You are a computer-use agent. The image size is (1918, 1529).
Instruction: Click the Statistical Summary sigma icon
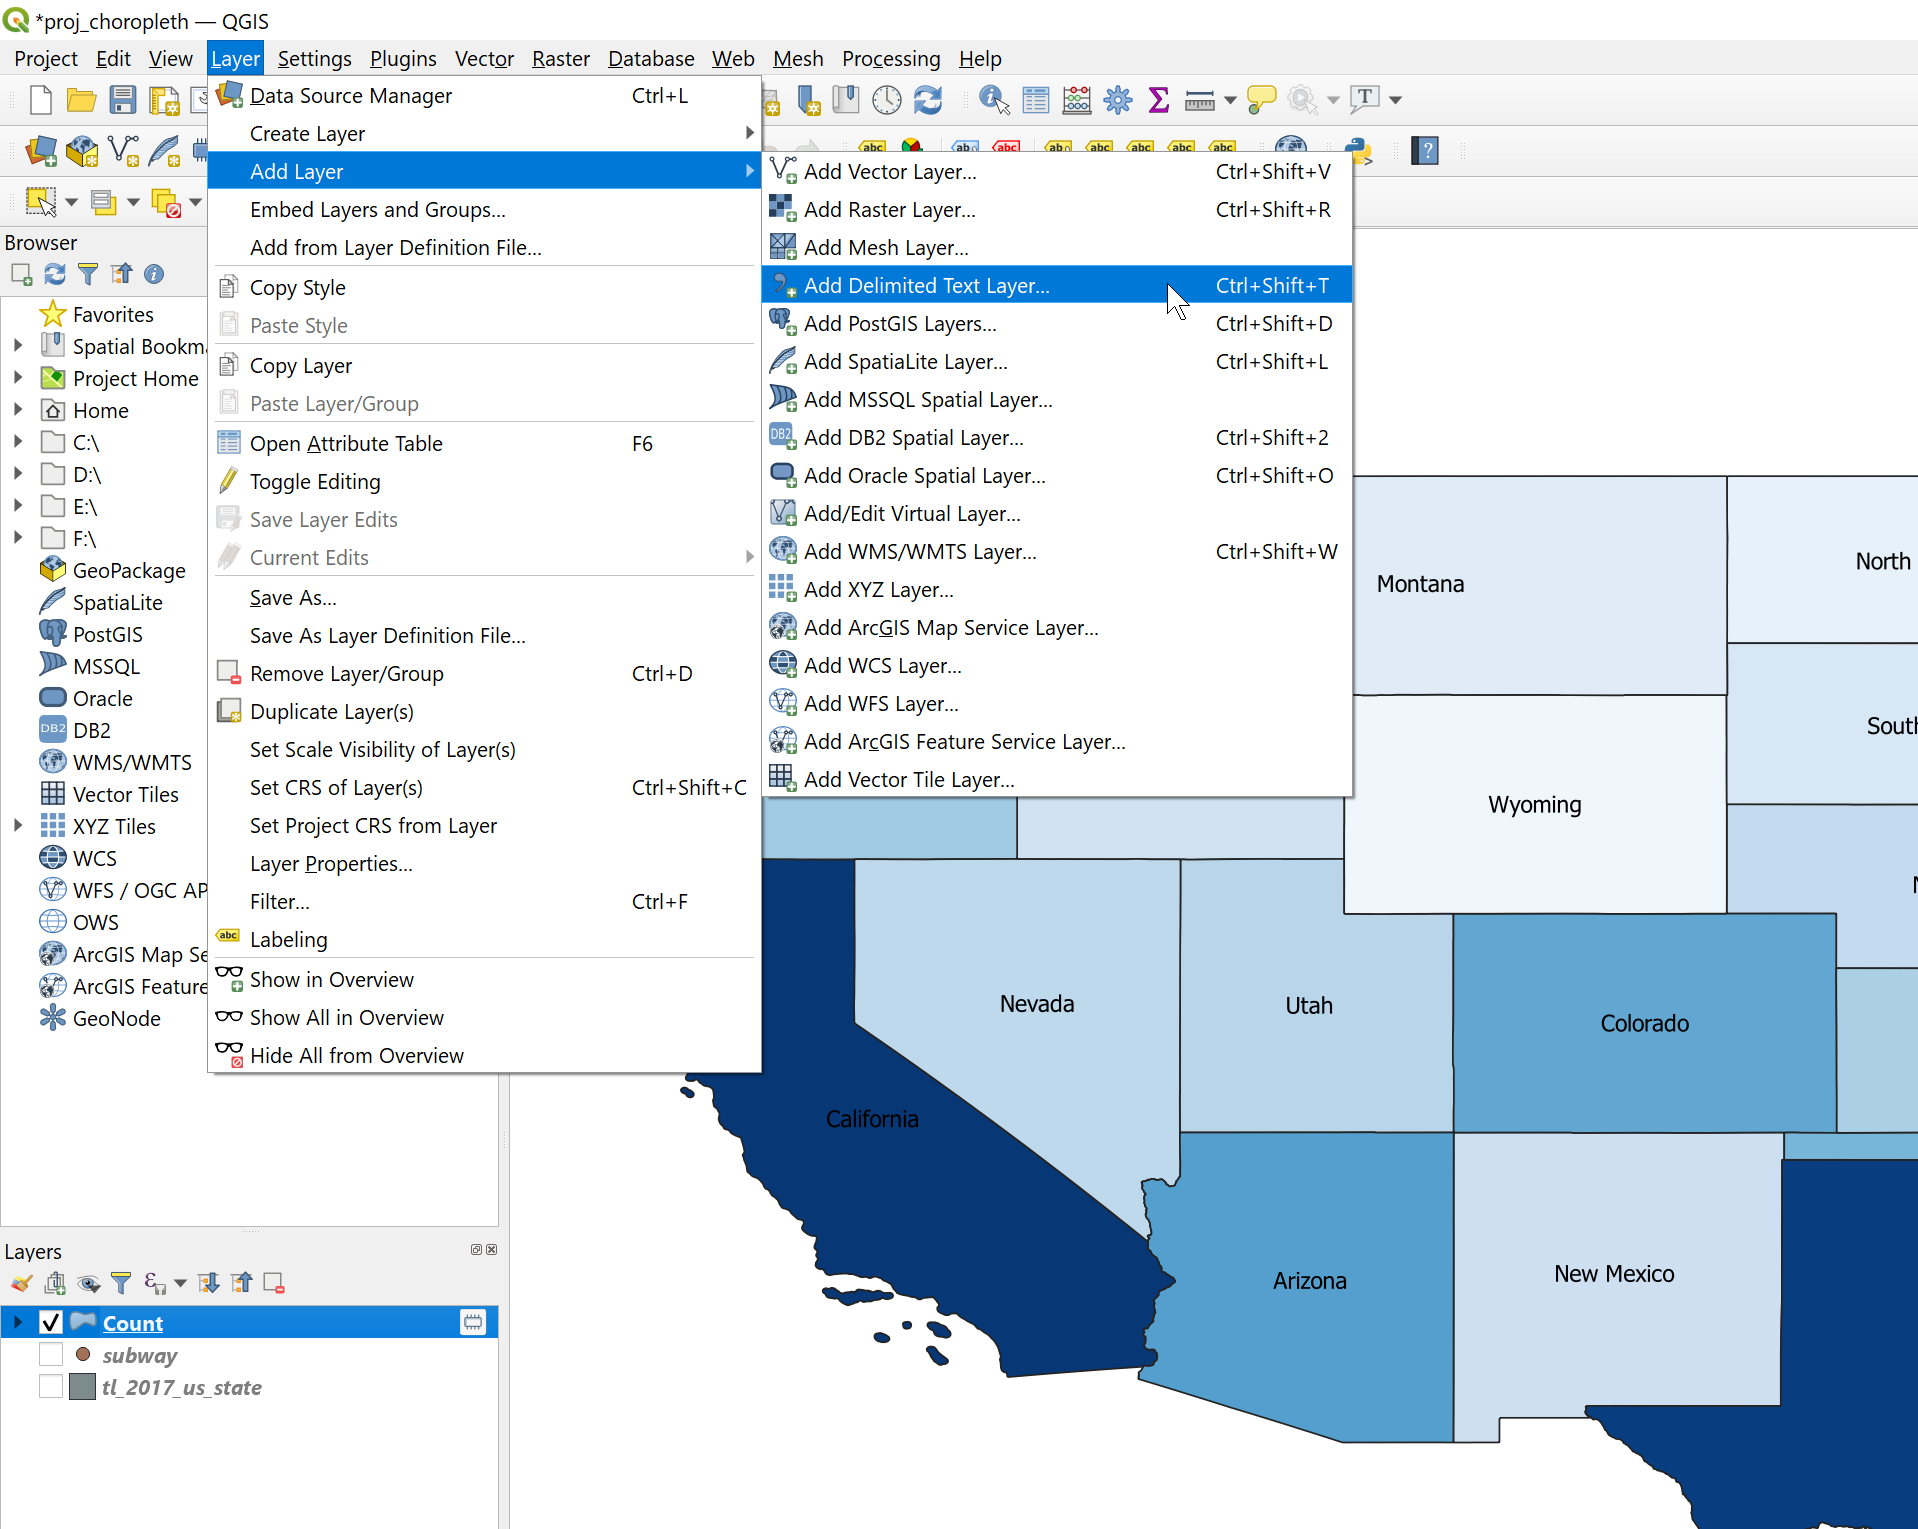click(x=1159, y=99)
